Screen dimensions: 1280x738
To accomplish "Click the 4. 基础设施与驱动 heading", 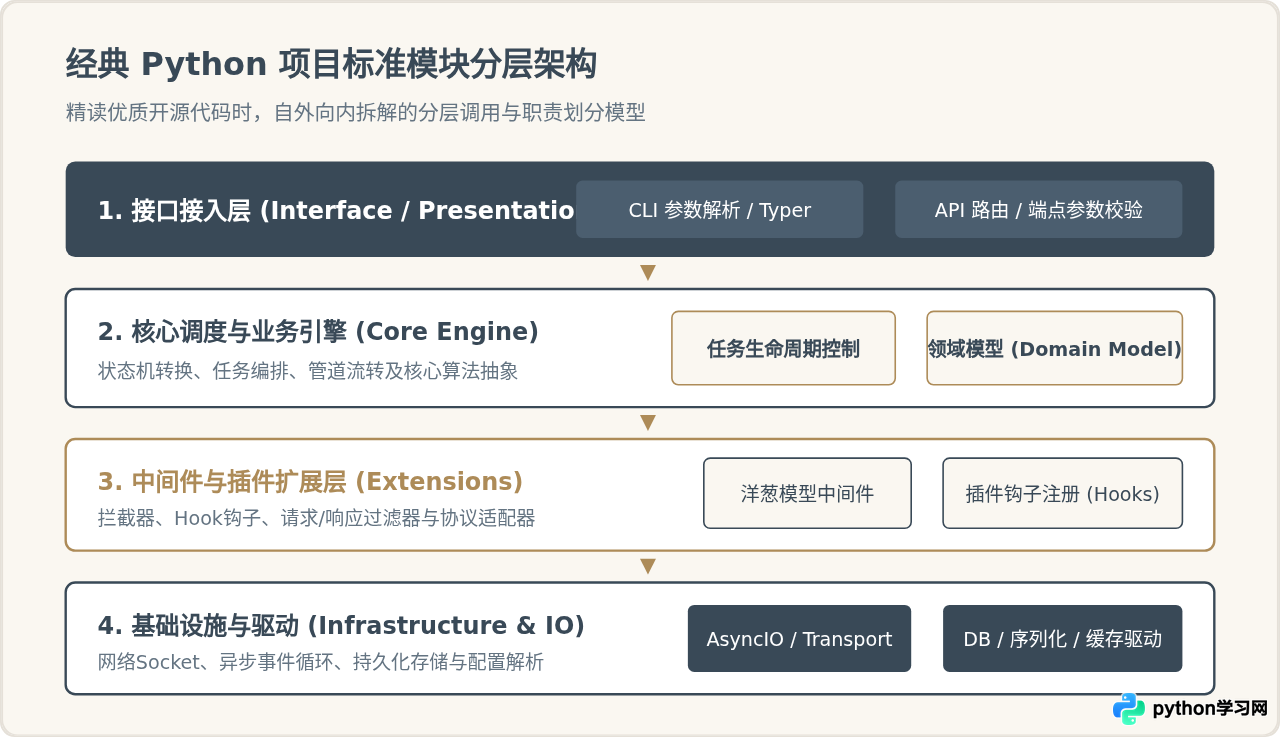I will [341, 625].
